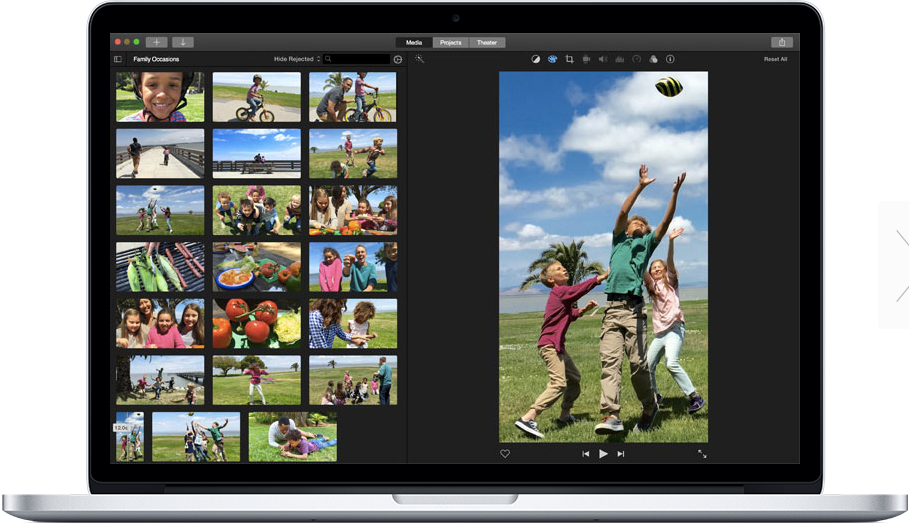Switch to the Media tab
Screen dimensions: 909x523
(x=414, y=42)
